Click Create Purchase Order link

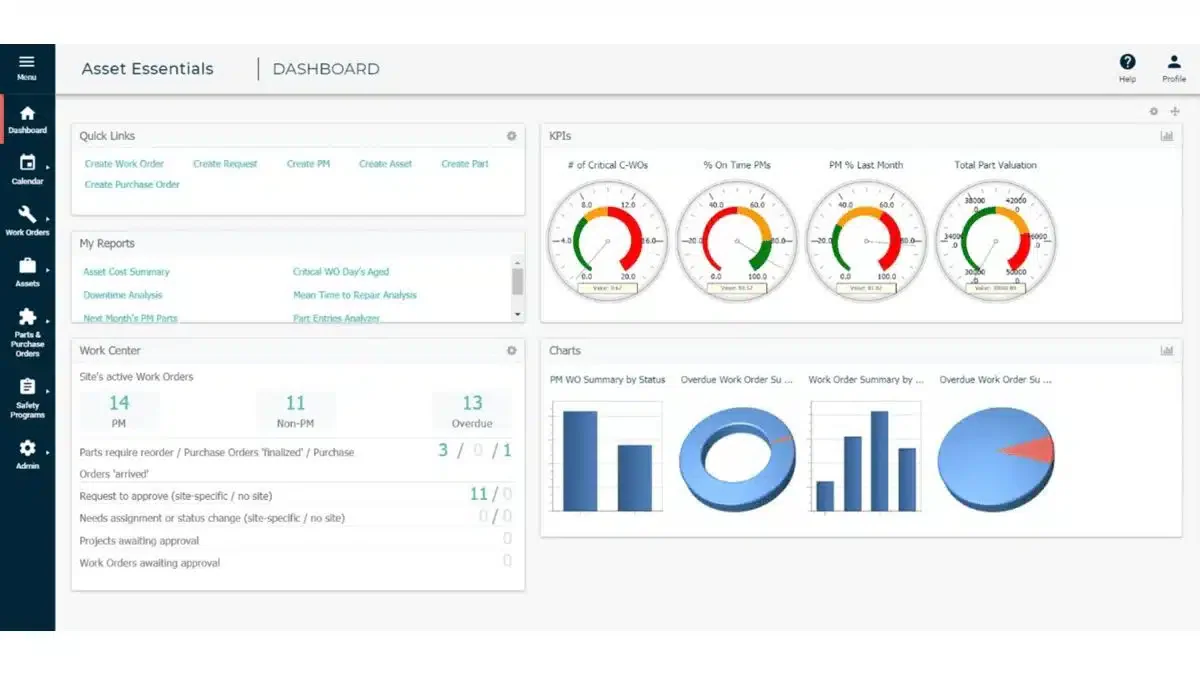click(132, 185)
